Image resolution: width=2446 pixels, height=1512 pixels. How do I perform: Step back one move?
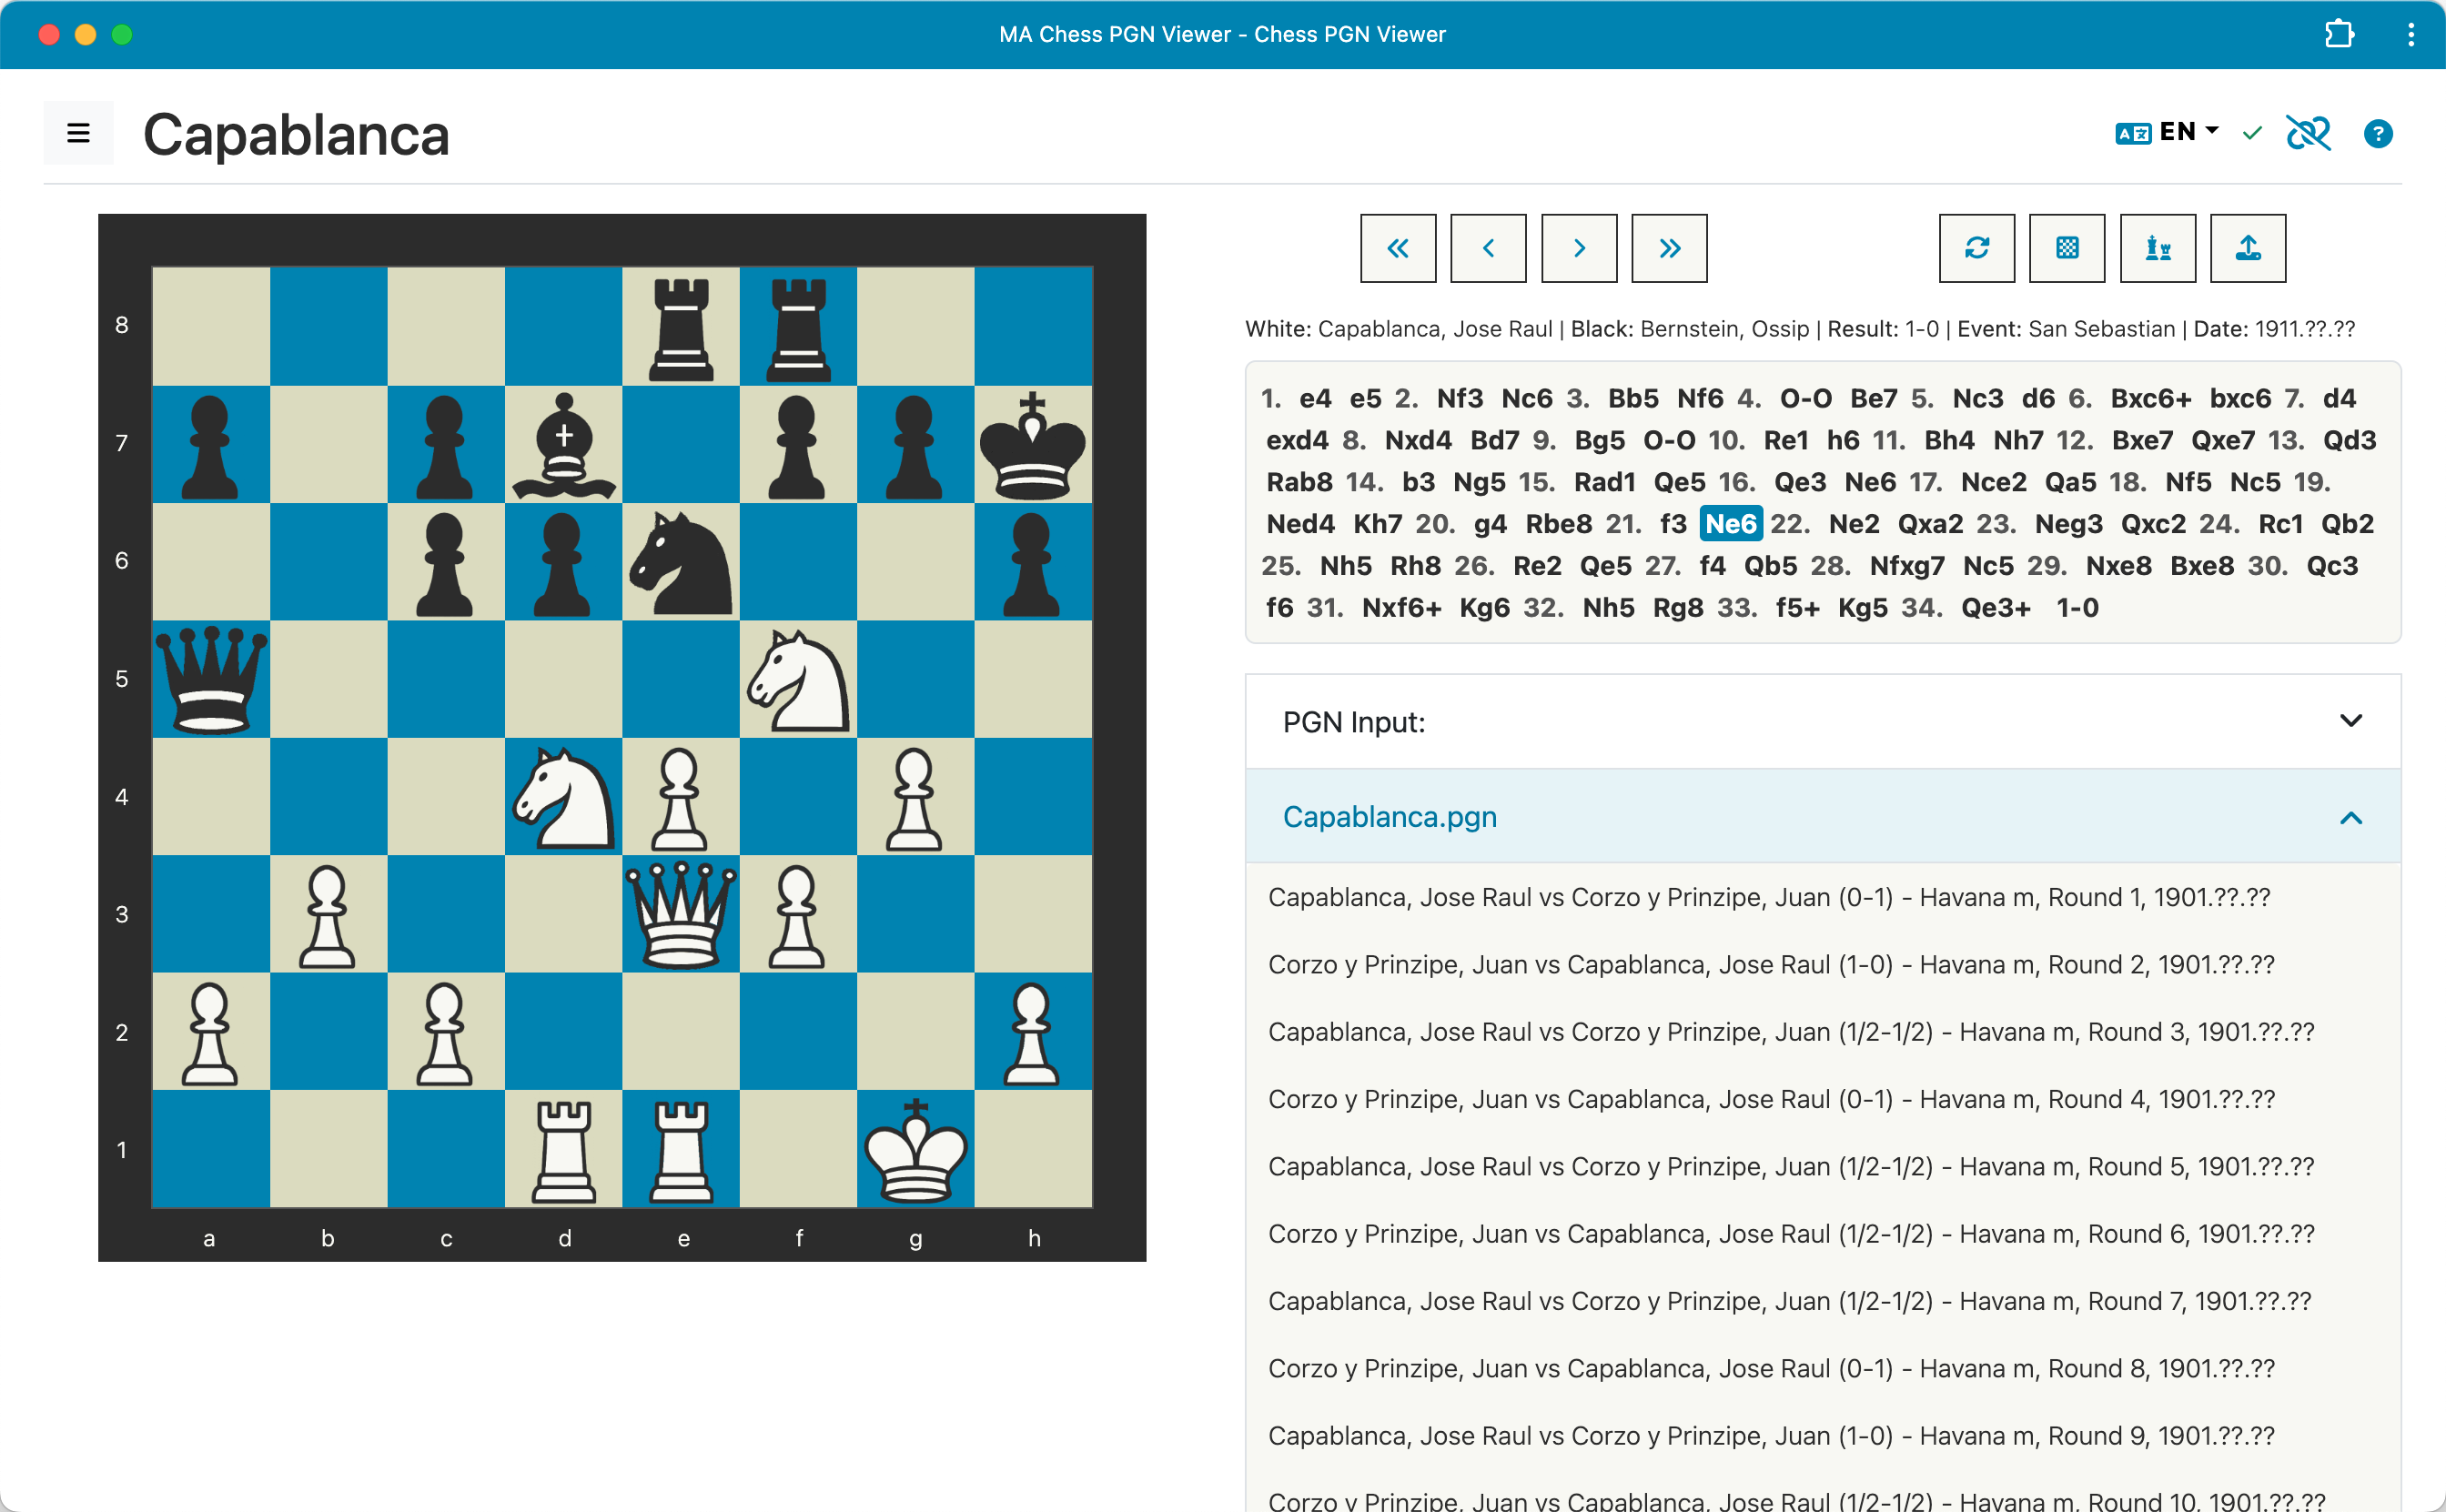(1488, 248)
